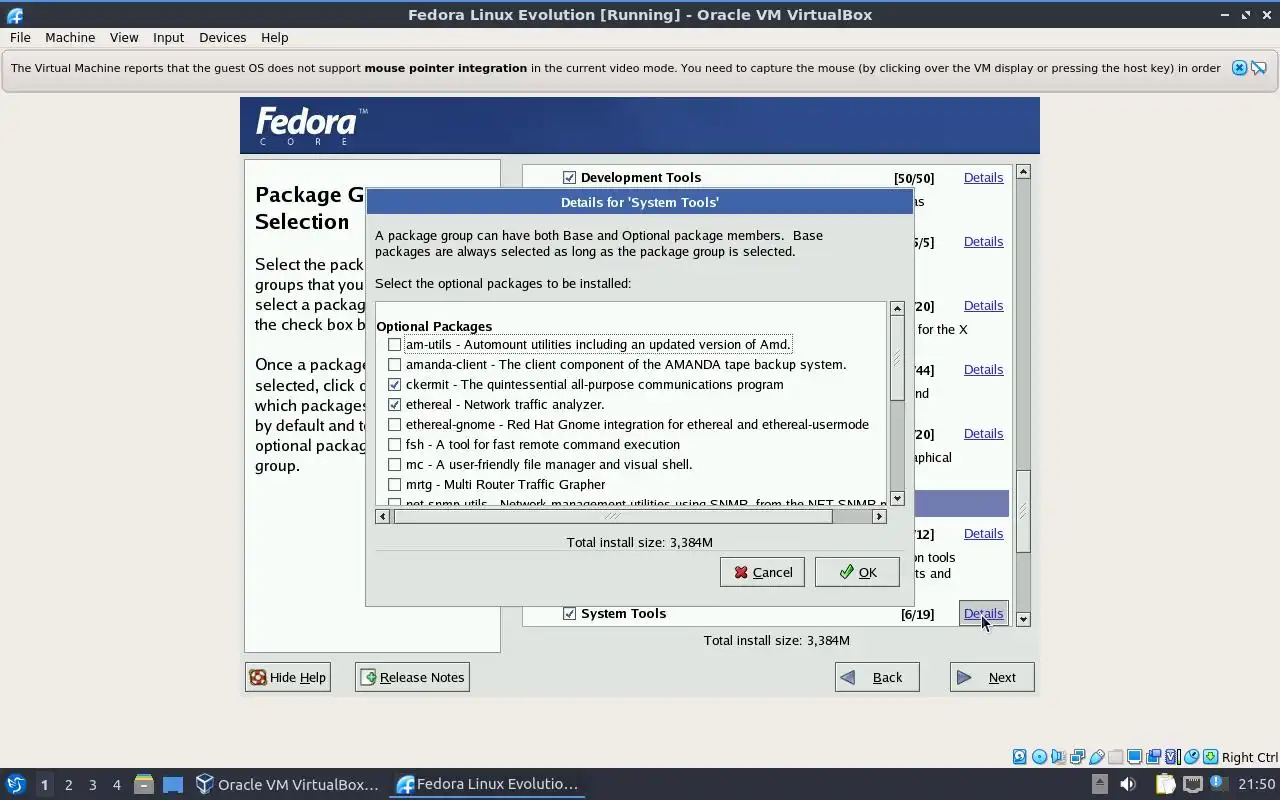Click the optional packages list down arrow
The image size is (1280, 800).
pyautogui.click(x=897, y=498)
